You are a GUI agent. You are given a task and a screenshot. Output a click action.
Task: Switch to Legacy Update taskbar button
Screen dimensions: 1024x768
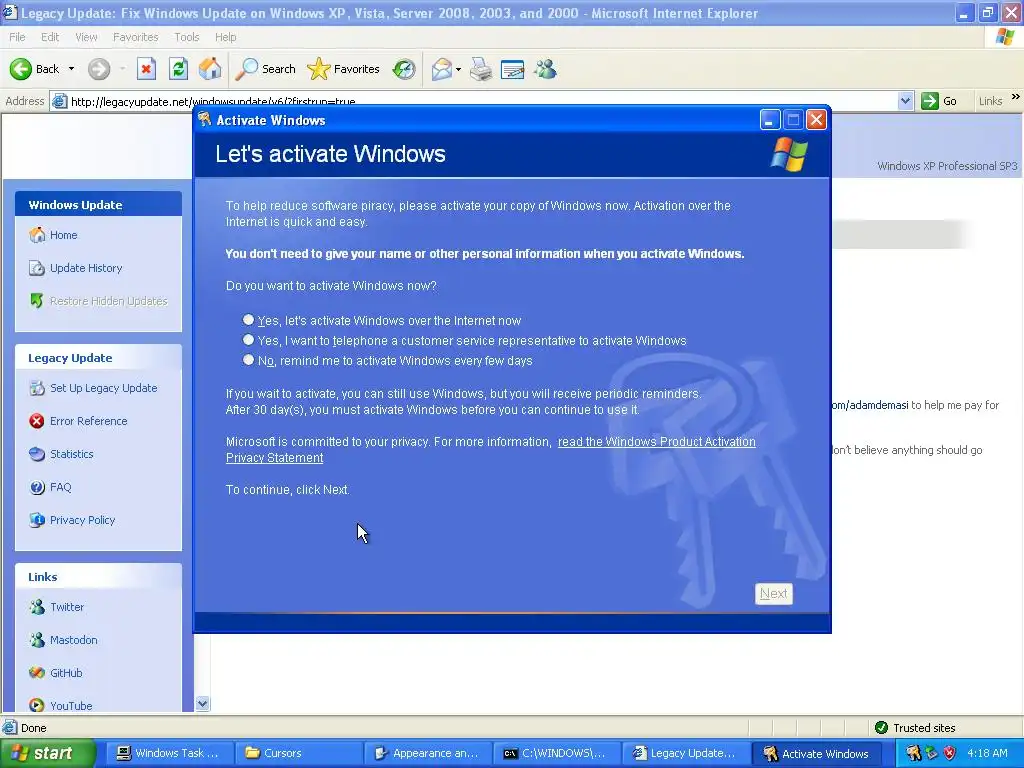coord(684,753)
